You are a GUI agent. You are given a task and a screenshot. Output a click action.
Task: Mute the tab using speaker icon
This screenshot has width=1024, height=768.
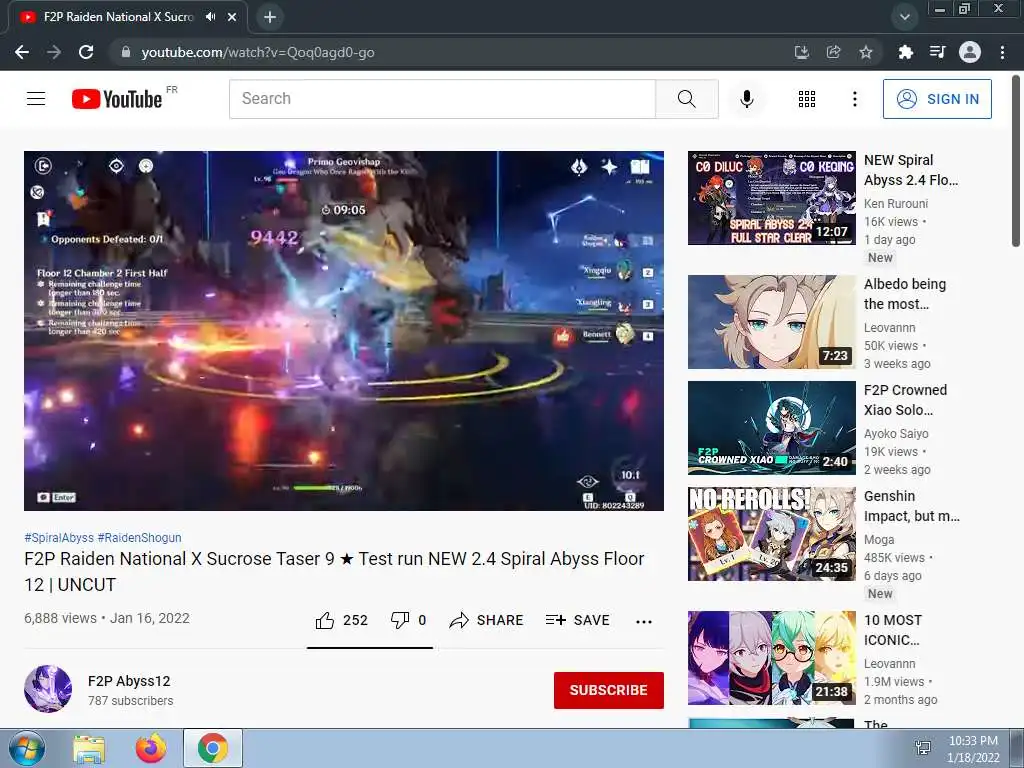[210, 17]
